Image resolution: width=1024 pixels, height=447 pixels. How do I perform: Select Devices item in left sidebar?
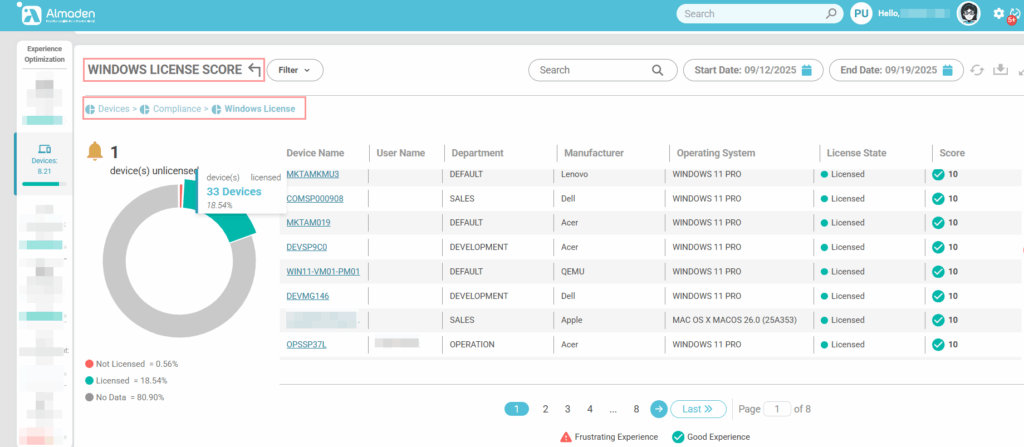pyautogui.click(x=44, y=160)
